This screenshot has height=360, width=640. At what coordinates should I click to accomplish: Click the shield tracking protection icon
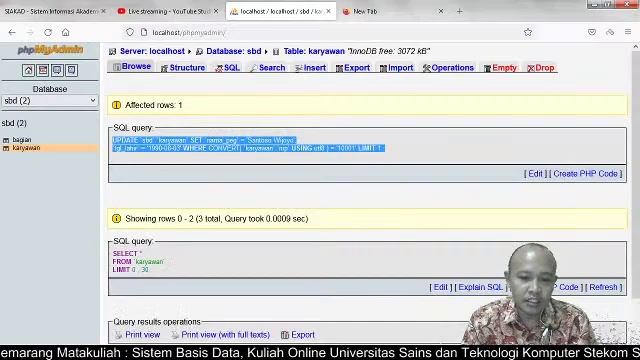pos(130,32)
